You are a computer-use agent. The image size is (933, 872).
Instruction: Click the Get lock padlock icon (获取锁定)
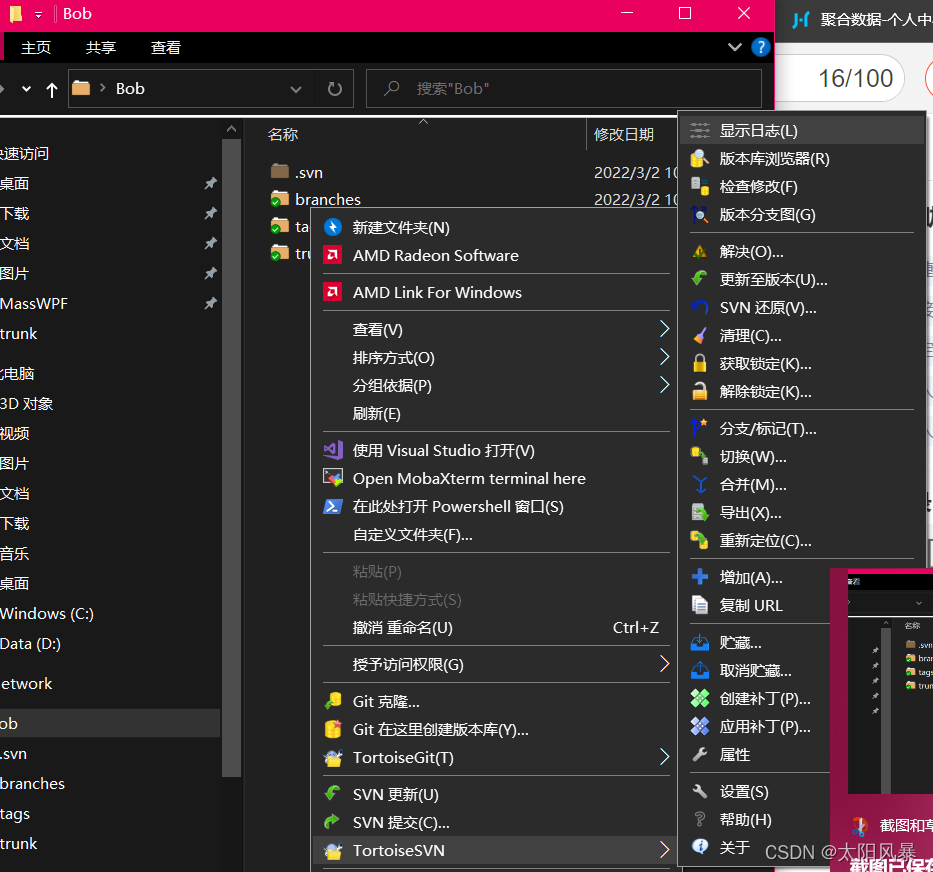point(700,364)
